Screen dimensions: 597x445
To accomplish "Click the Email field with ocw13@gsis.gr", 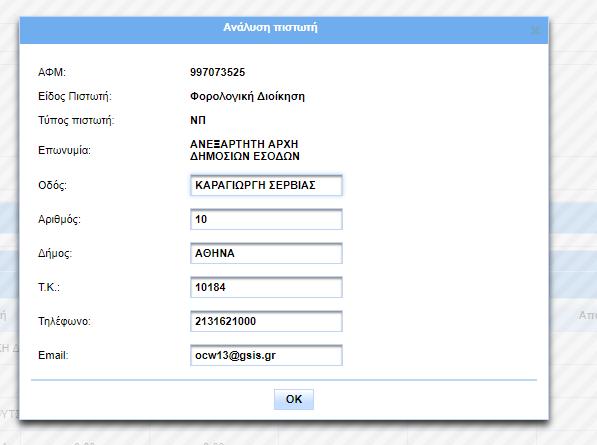I will point(266,355).
